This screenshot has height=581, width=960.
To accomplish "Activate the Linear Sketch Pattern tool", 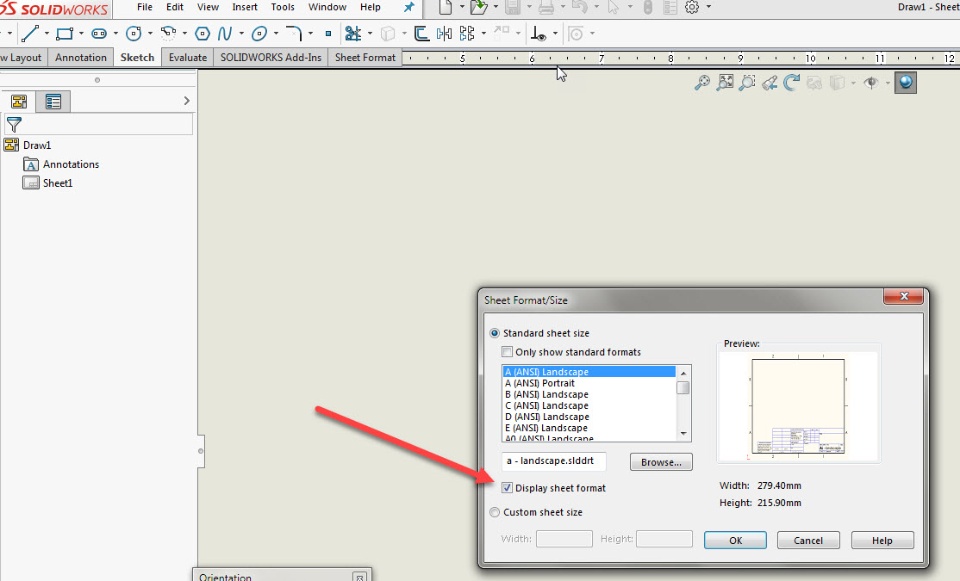I will 467,33.
